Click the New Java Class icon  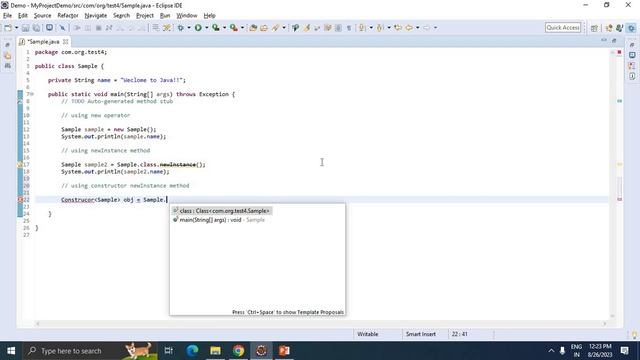pyautogui.click(x=264, y=28)
